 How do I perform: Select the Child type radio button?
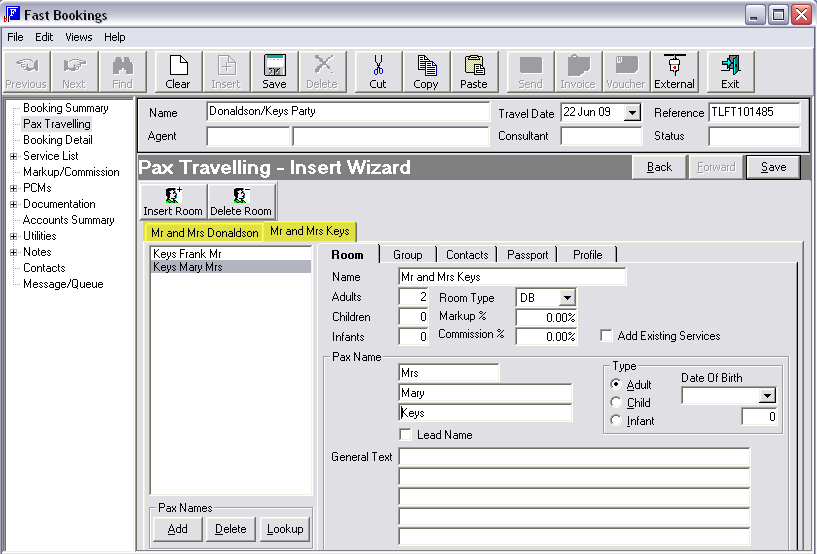tap(615, 403)
